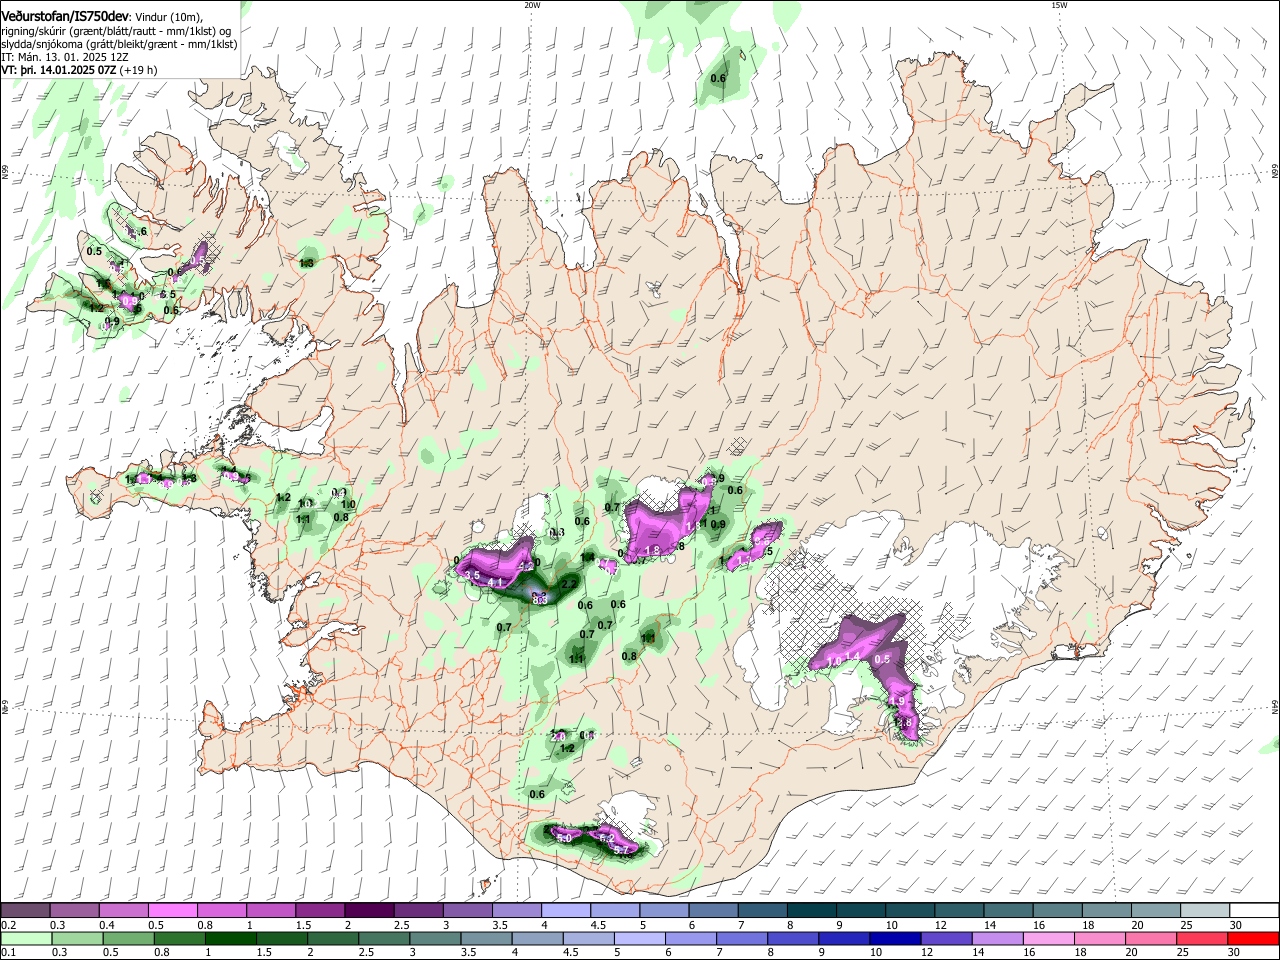Click pale grey top-row swatch between 25 and 30

tap(1205, 910)
